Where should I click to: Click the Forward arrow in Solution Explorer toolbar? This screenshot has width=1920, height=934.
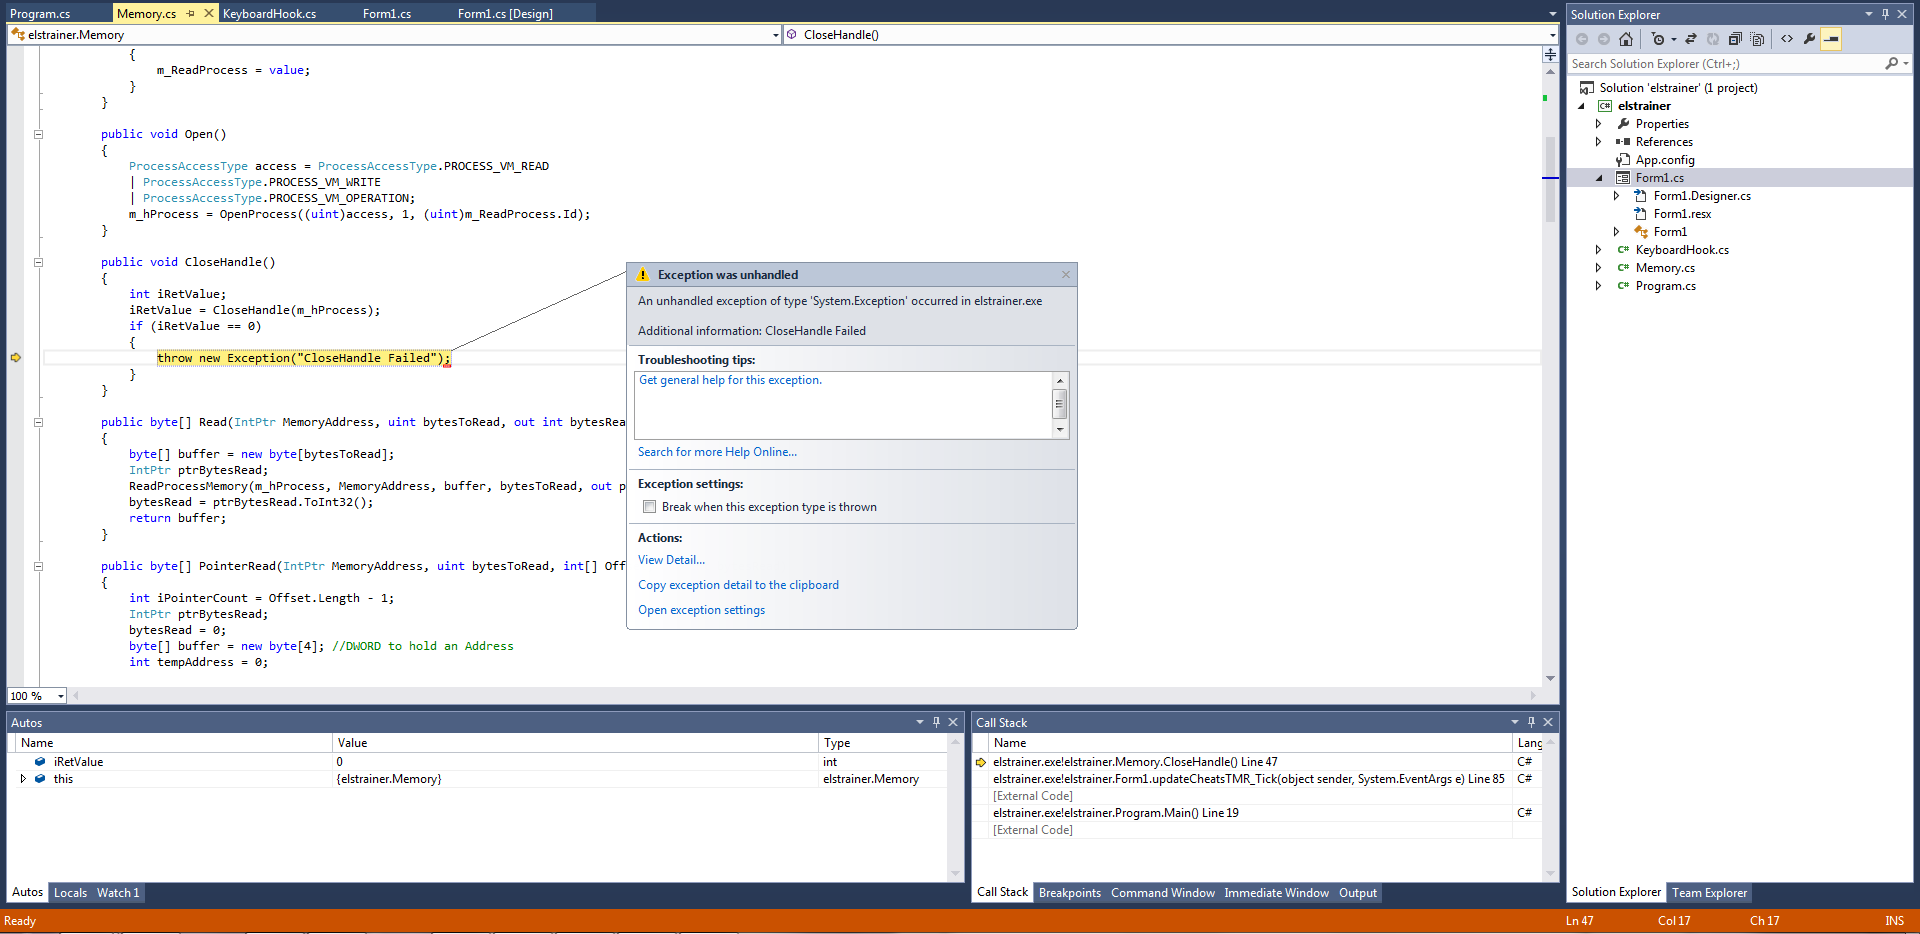pyautogui.click(x=1604, y=39)
